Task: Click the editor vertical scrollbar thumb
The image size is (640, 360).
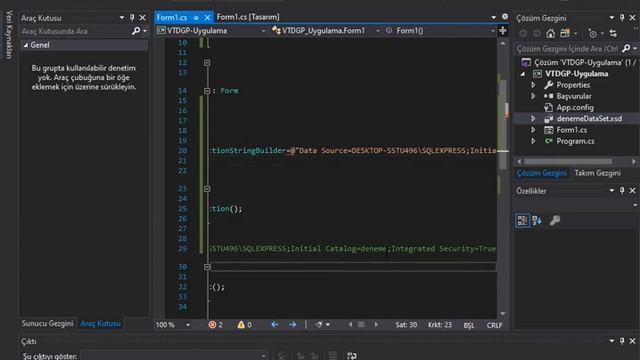Action: tap(503, 124)
